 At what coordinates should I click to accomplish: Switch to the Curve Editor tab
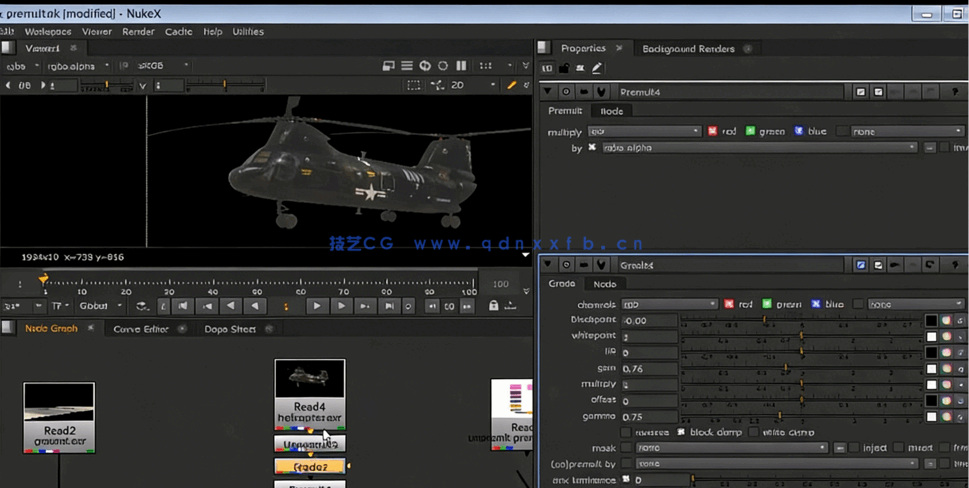click(x=141, y=329)
